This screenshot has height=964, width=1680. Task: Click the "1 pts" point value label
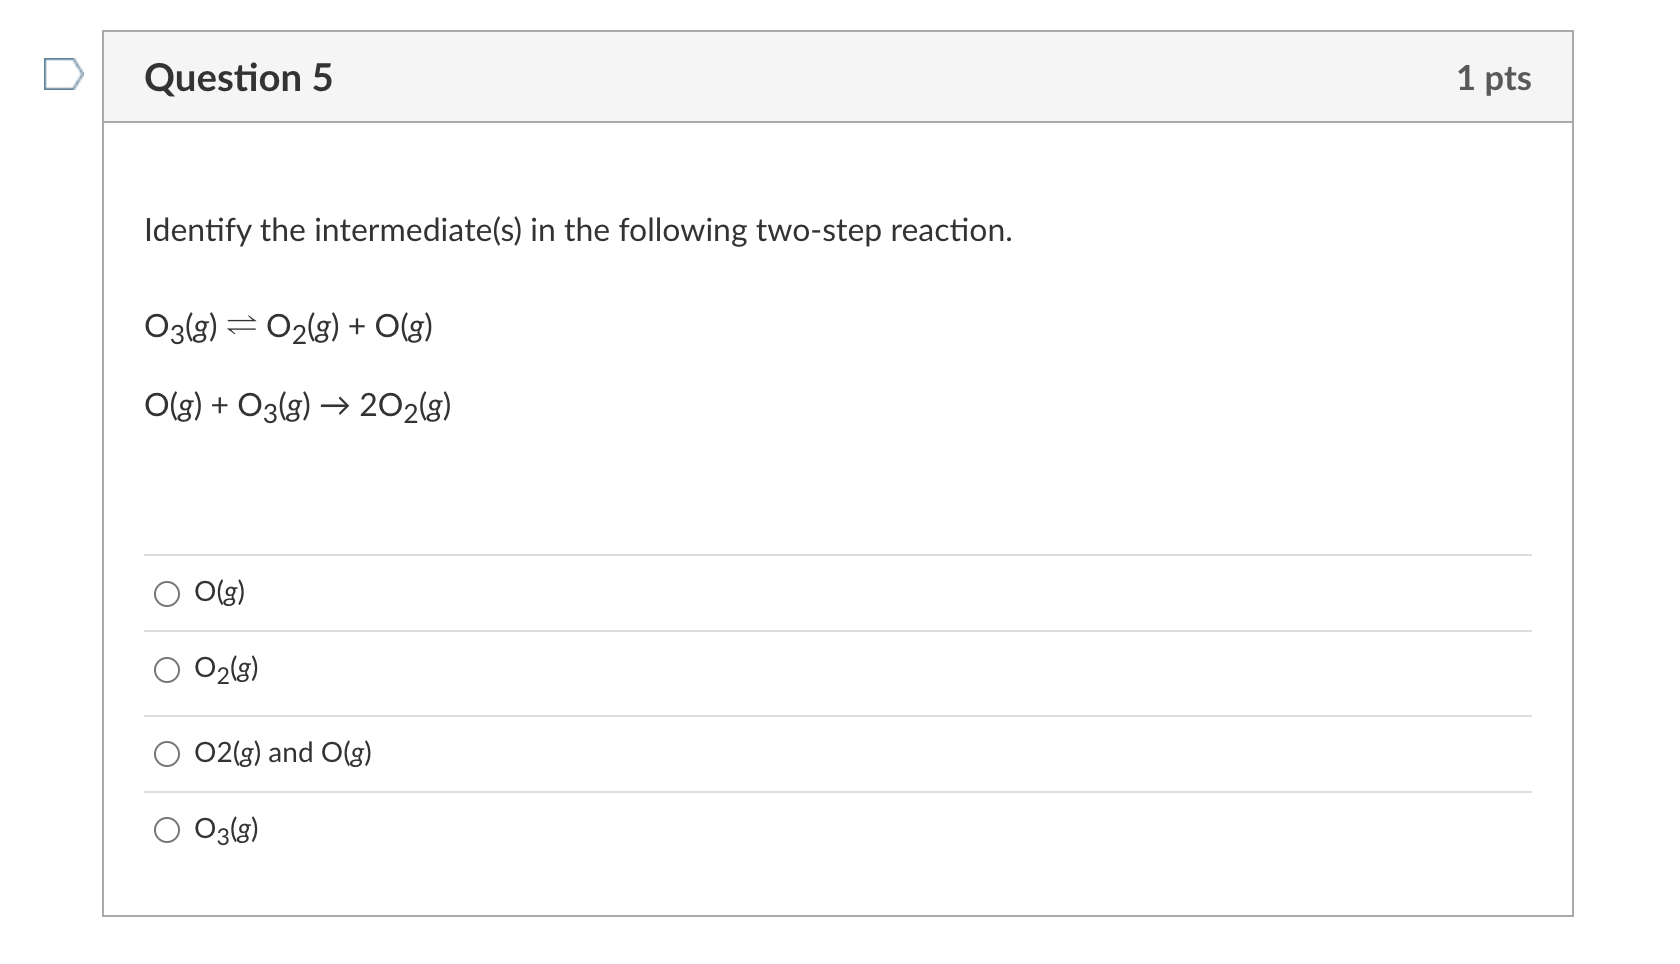tap(1494, 79)
